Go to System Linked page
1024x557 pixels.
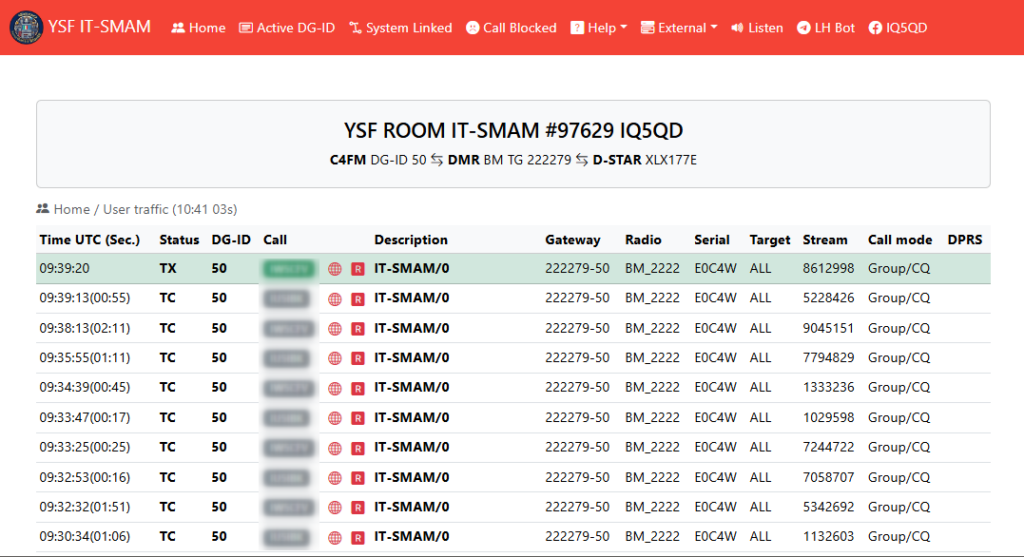pos(400,28)
